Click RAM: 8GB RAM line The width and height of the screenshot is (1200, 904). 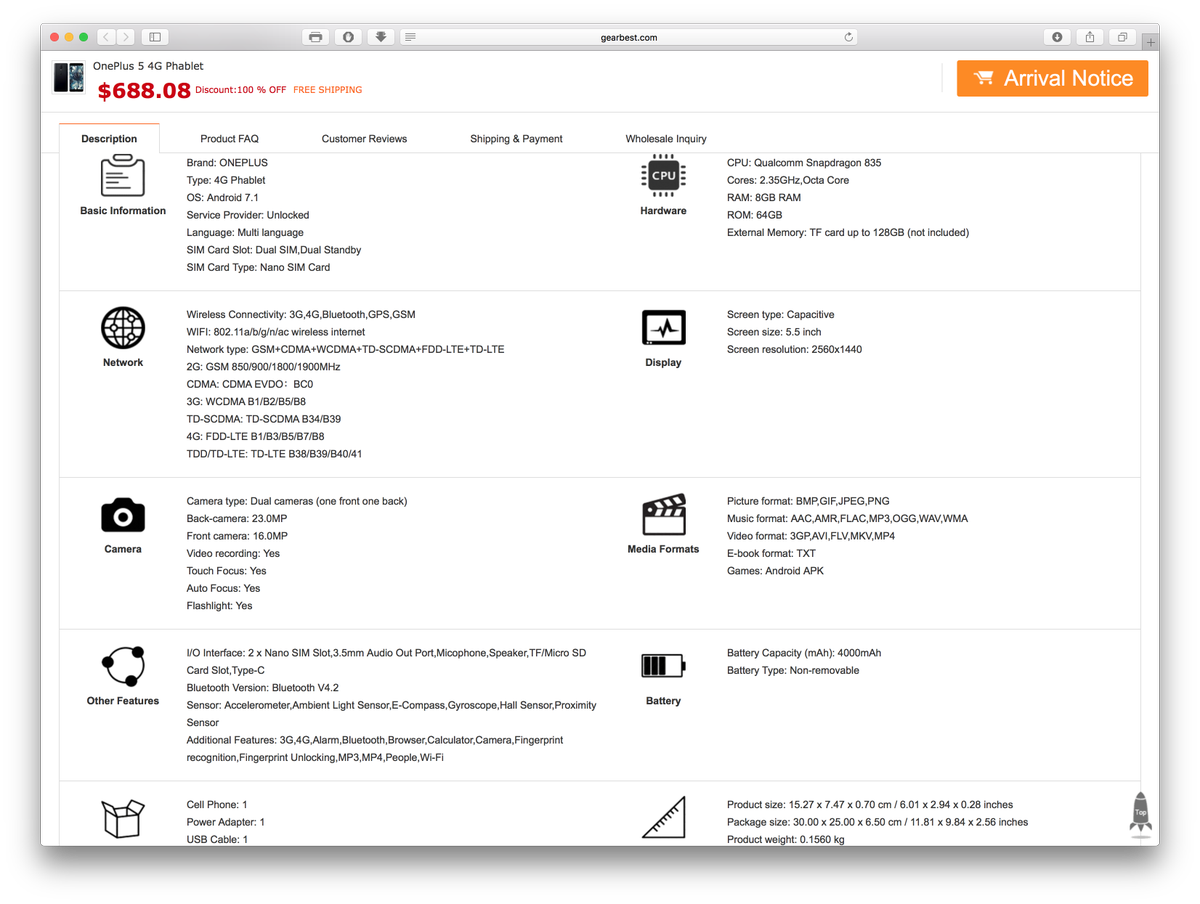pyautogui.click(x=764, y=198)
